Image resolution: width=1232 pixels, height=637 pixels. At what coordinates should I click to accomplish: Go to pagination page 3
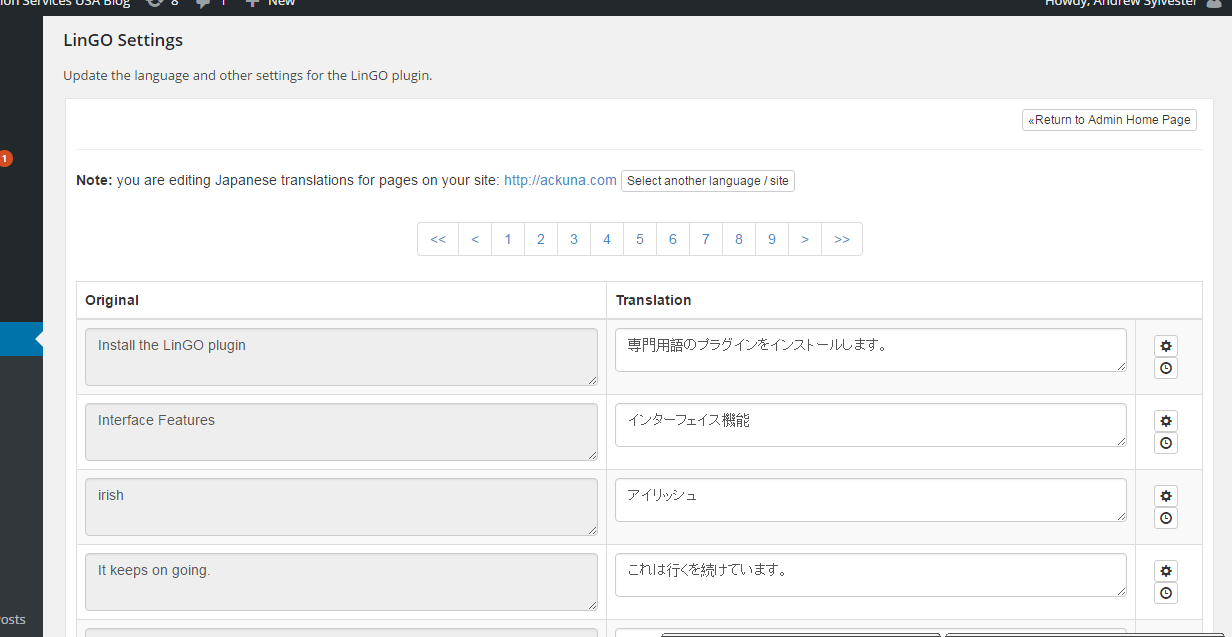tap(574, 239)
